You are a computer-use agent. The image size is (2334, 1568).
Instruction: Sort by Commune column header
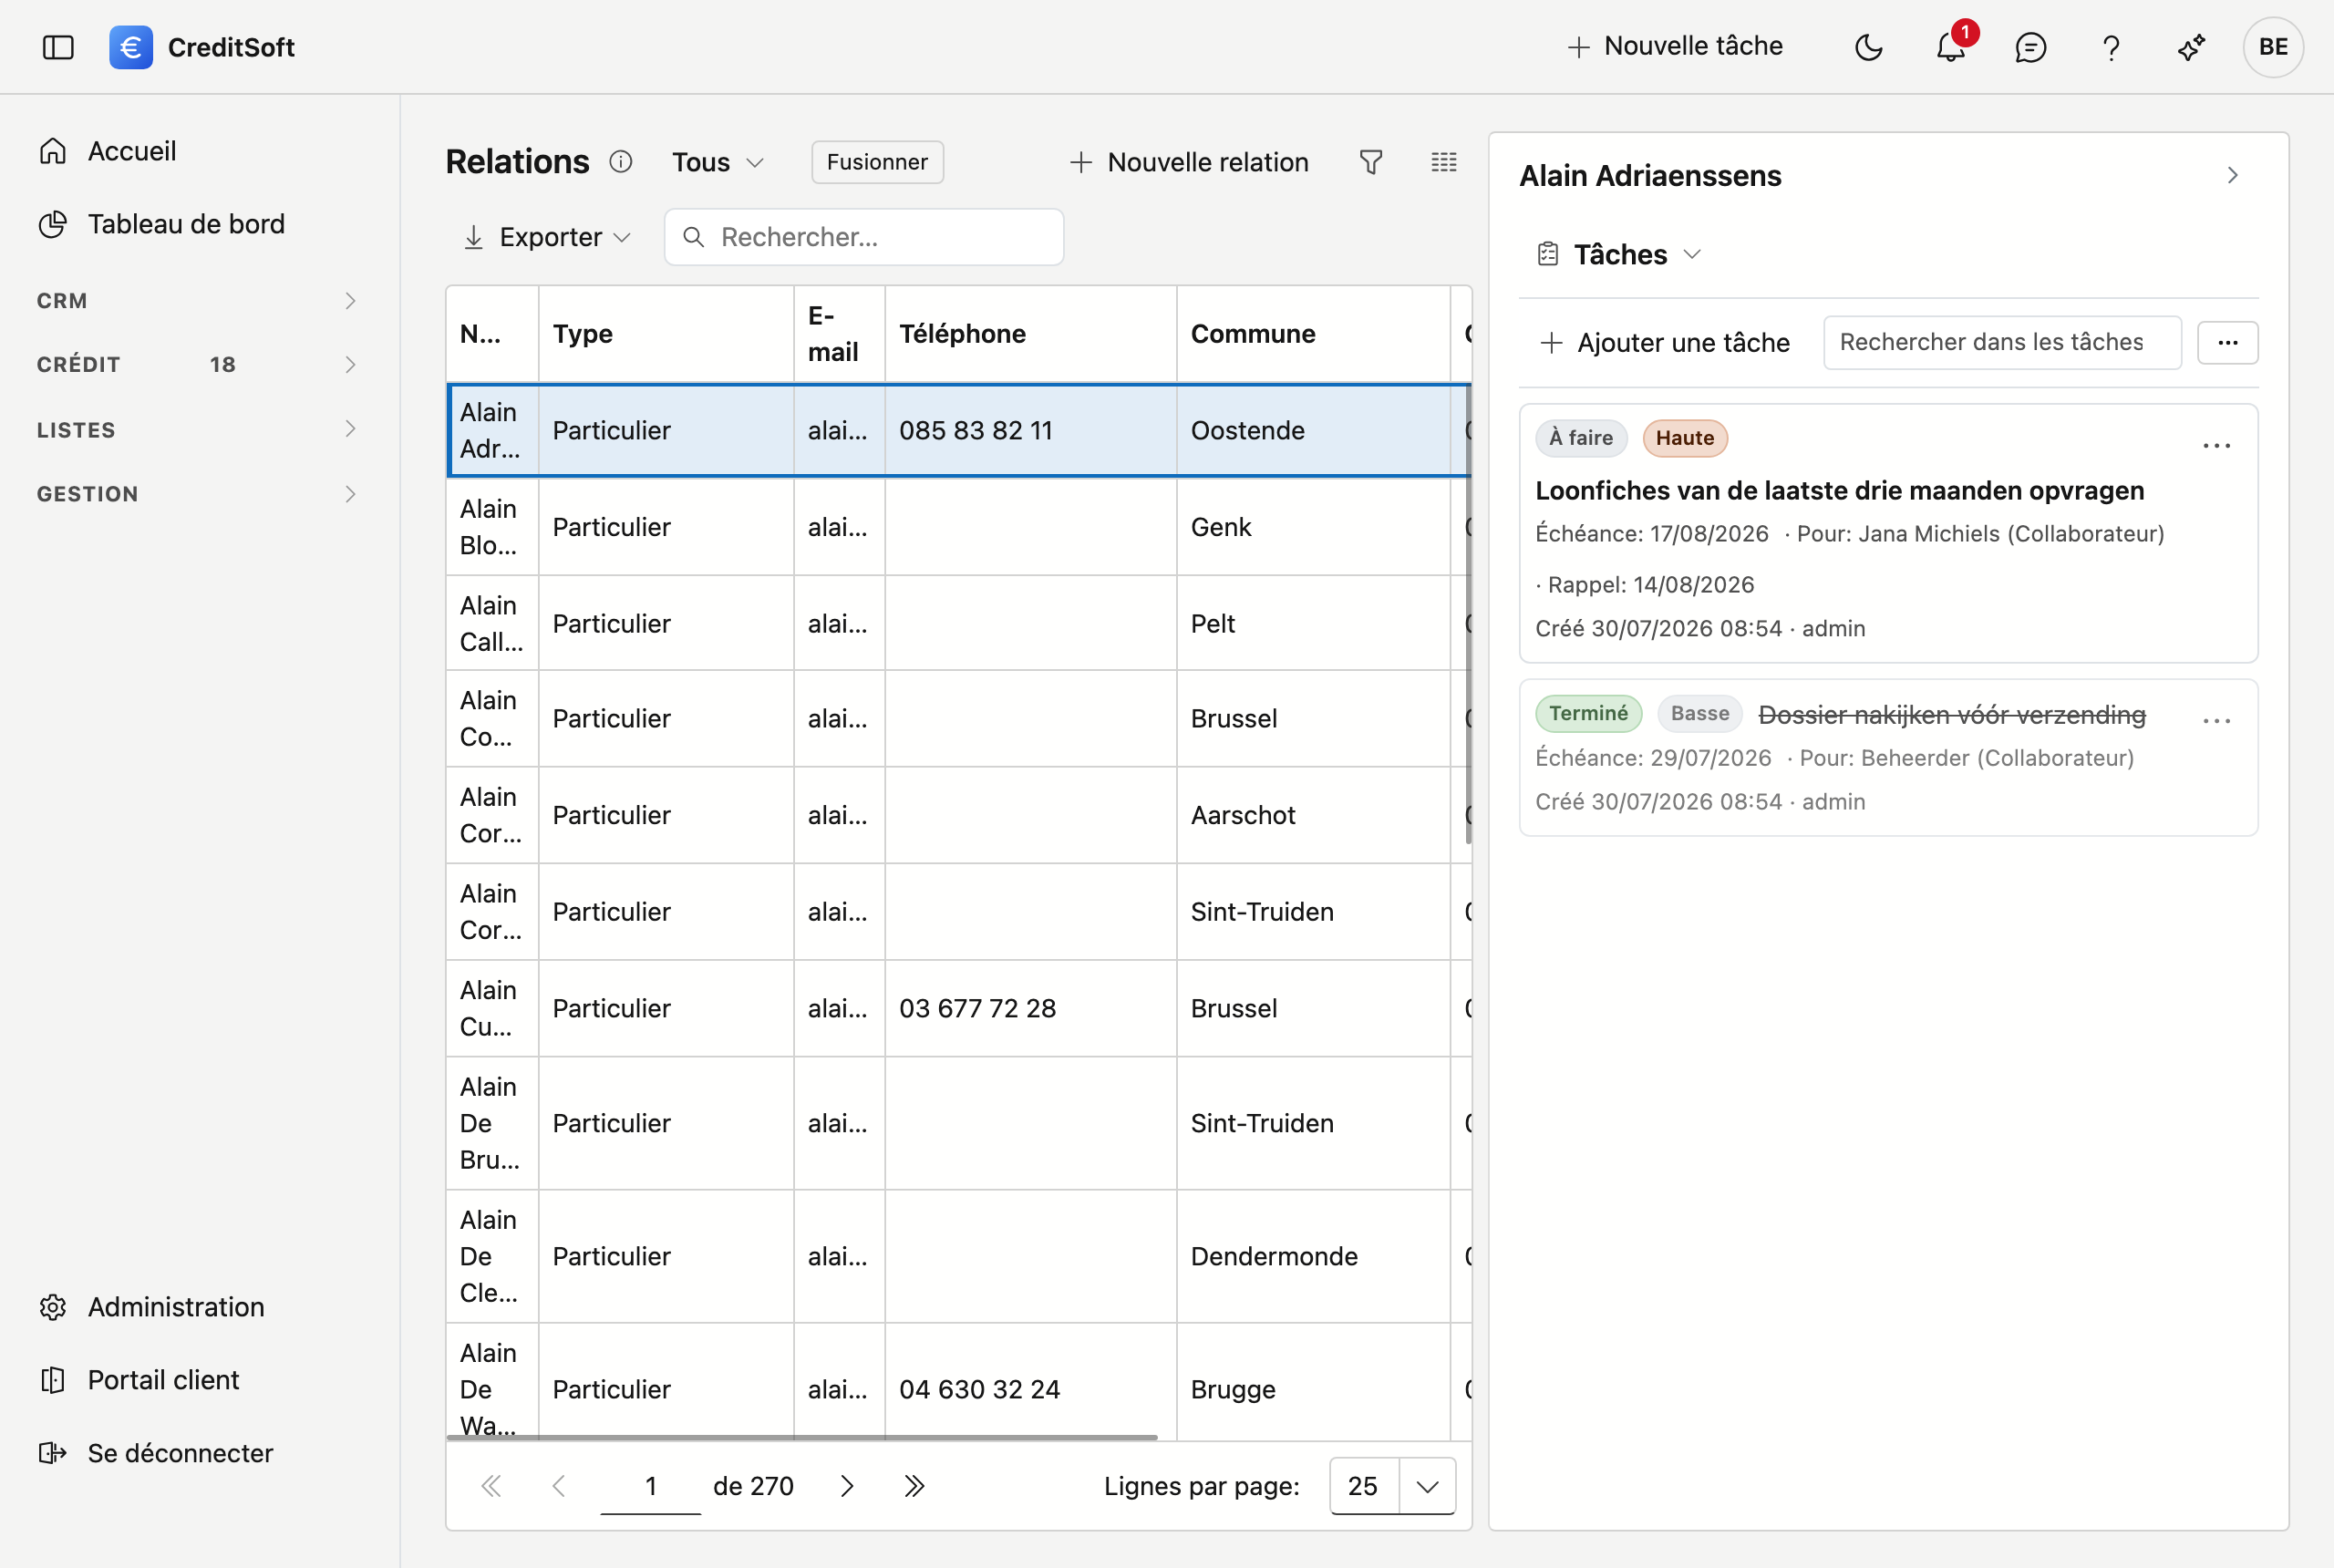click(1313, 334)
